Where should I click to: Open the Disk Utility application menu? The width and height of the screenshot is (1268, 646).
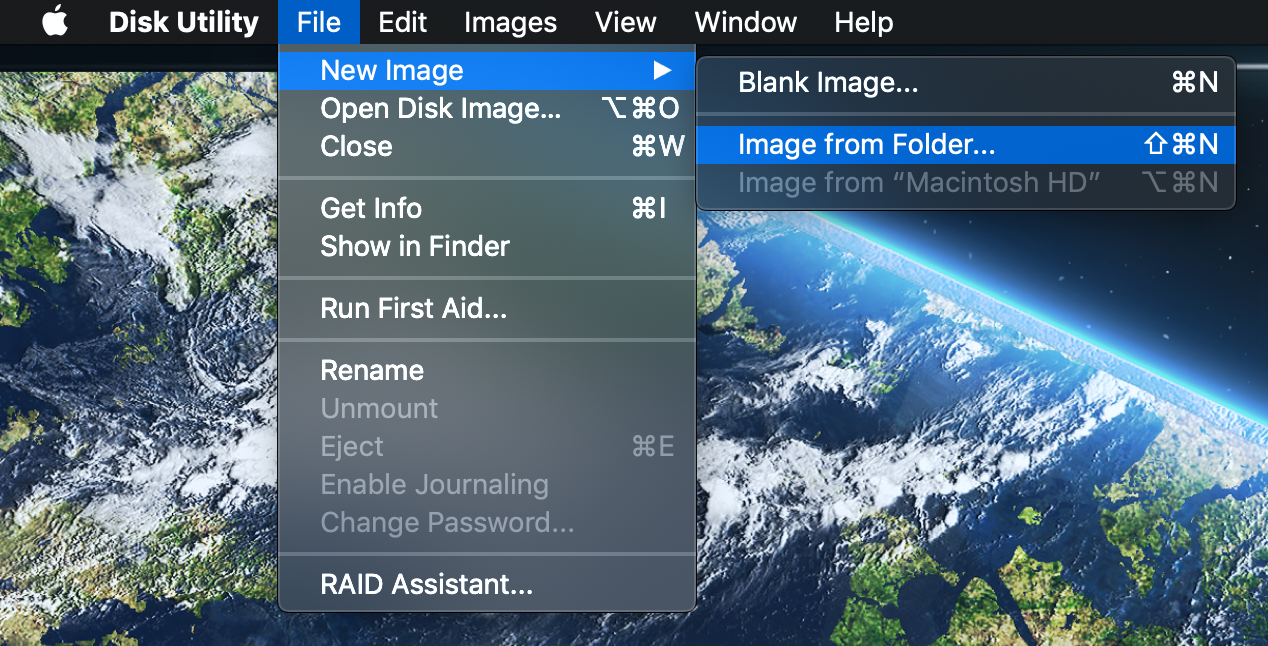pos(183,22)
